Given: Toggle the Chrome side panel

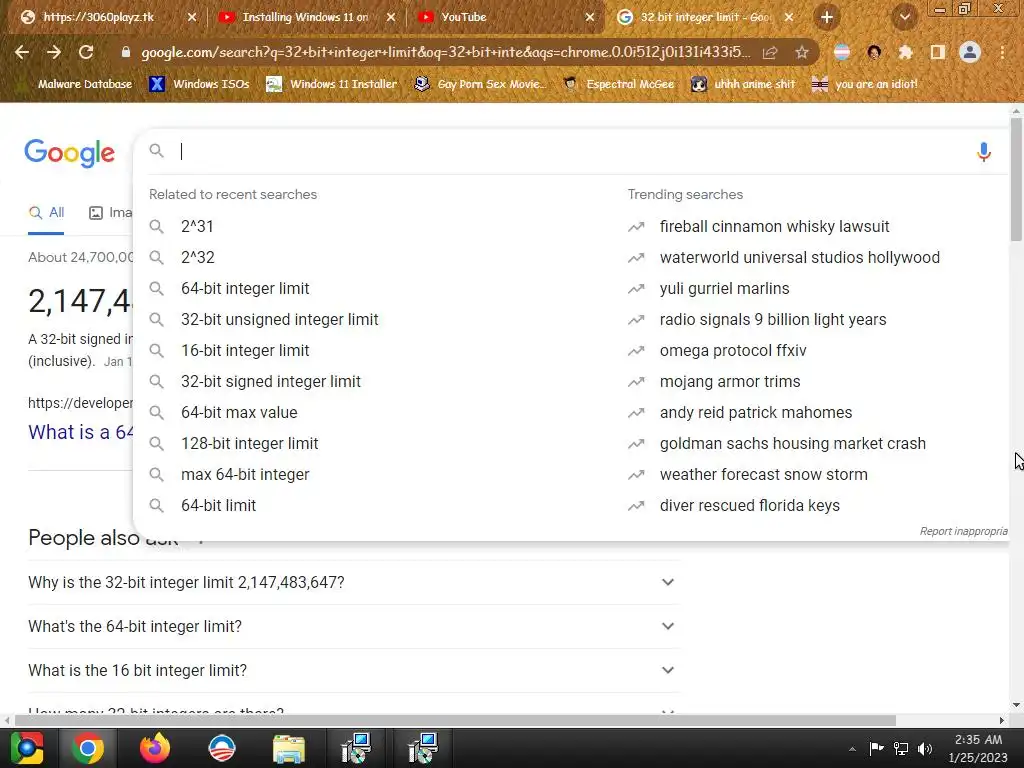Looking at the screenshot, I should [938, 52].
